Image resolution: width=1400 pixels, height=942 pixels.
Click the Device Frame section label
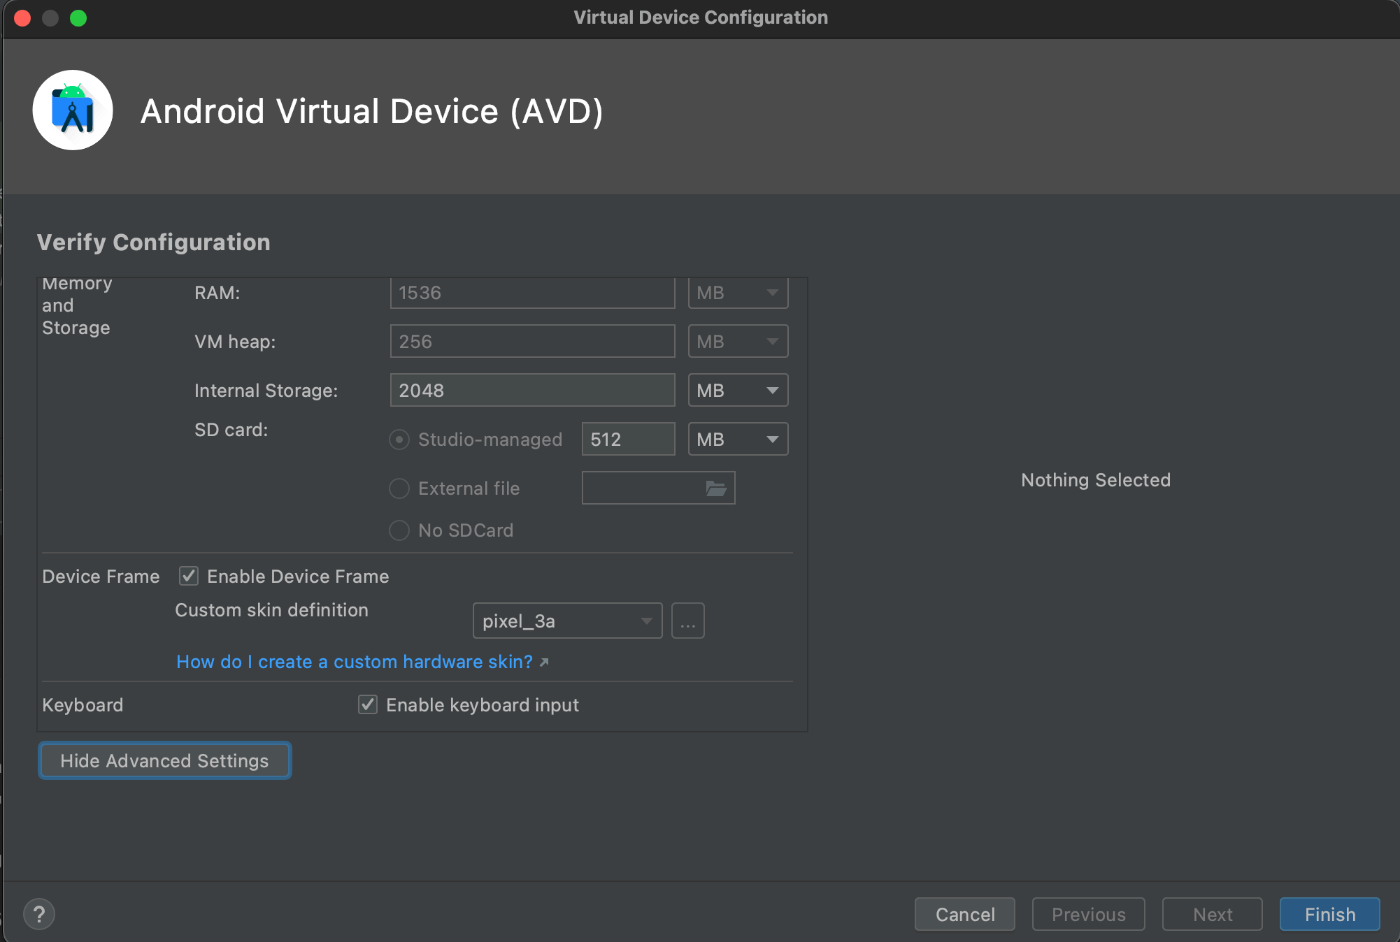[101, 577]
